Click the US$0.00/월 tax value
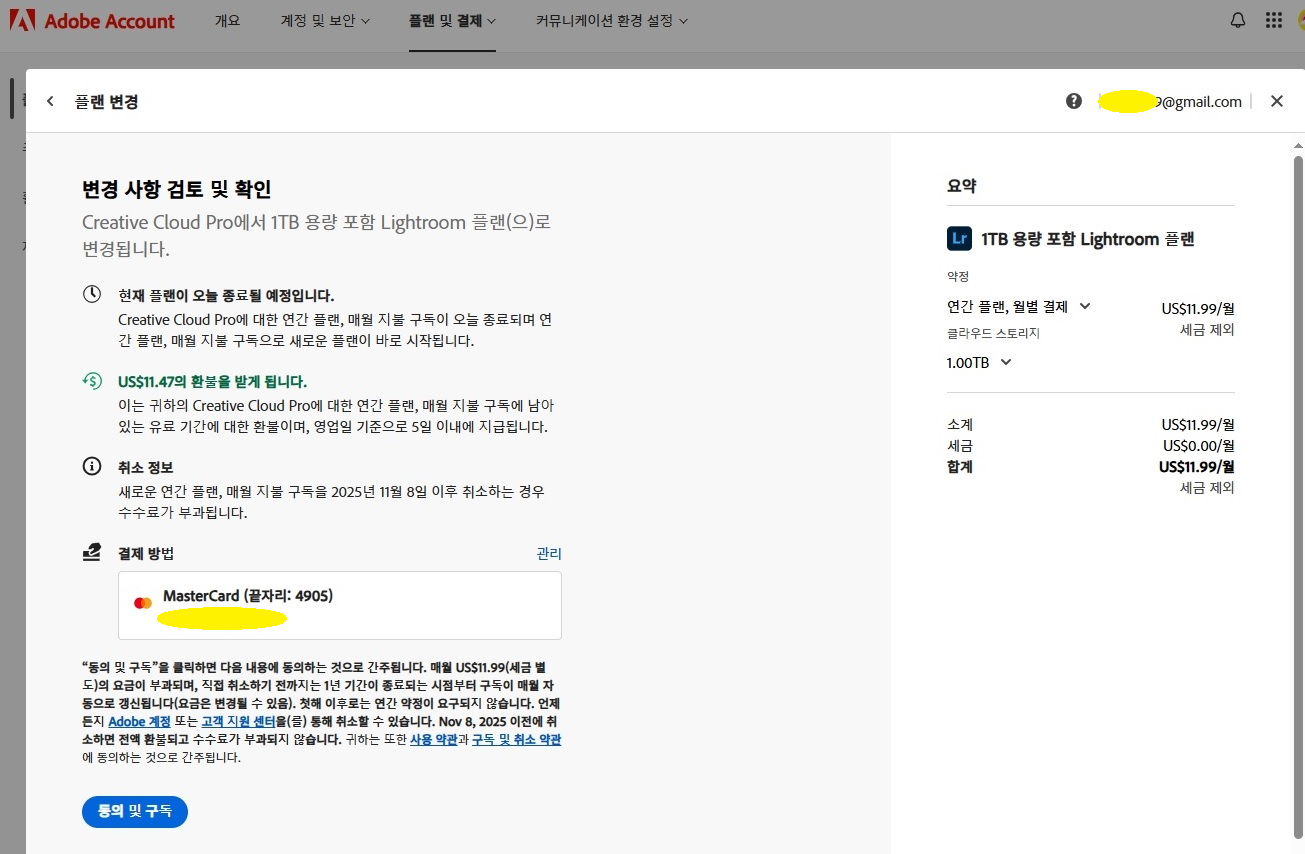Screen dimensions: 1305x854 tap(1198, 445)
